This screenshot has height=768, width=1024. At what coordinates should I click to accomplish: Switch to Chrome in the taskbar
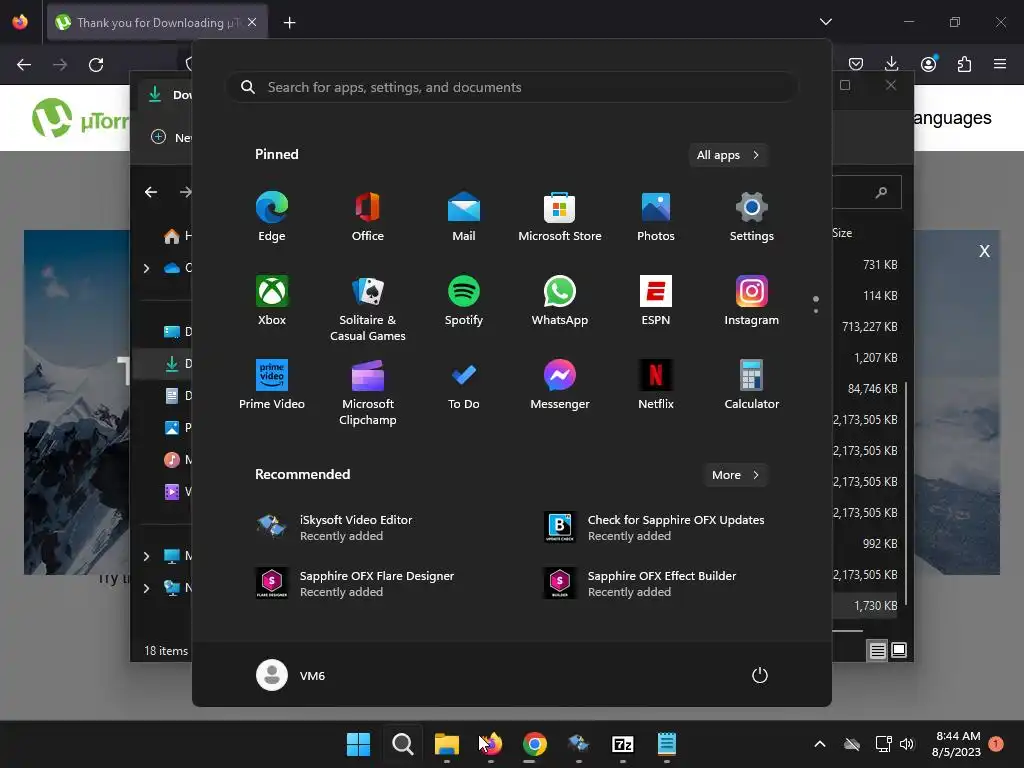pos(534,744)
